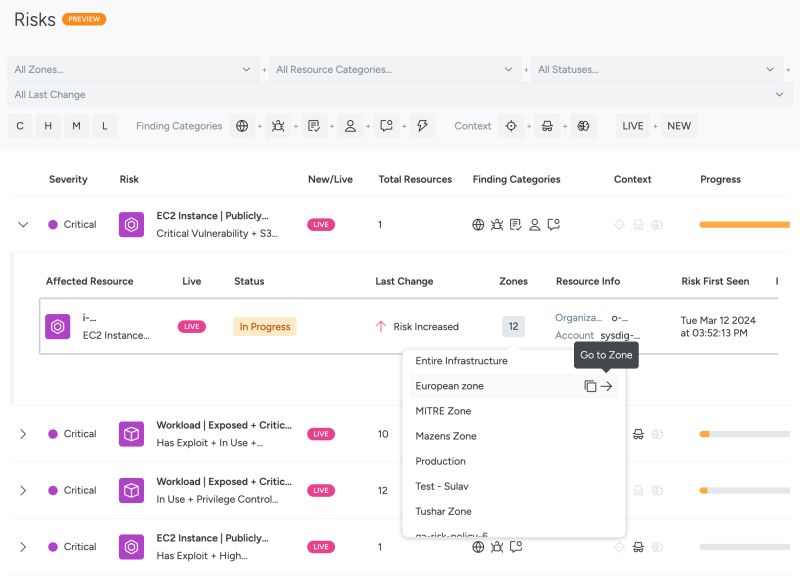Click the Workload cube icon with Has Exploit
Screen dimensions: 800x576
[x=130, y=434]
